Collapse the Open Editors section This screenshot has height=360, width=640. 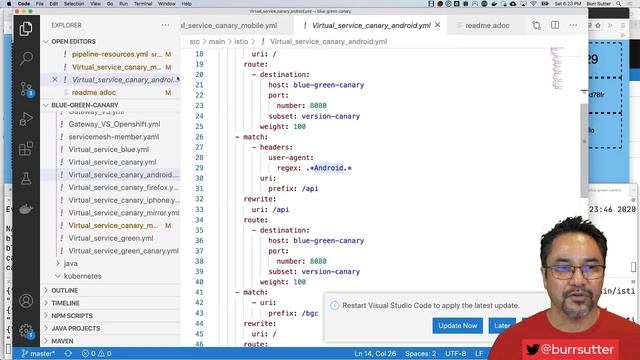(46, 42)
